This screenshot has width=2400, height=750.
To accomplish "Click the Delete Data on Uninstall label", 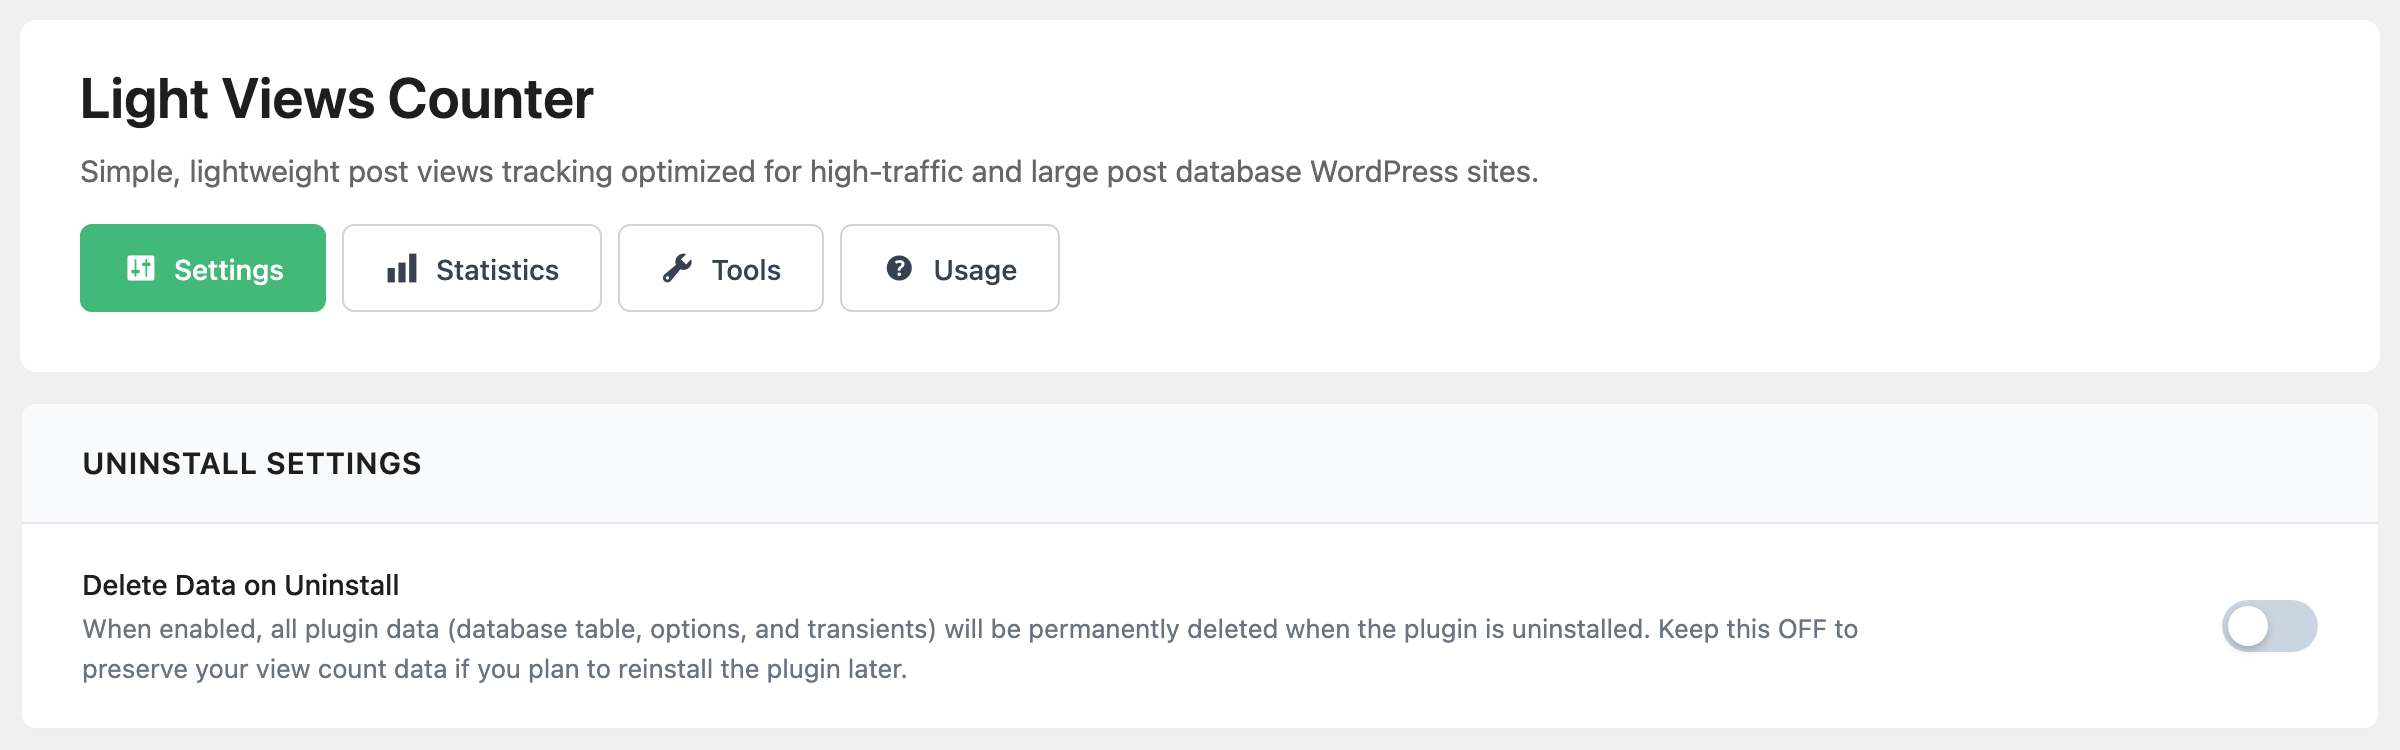I will [x=240, y=585].
